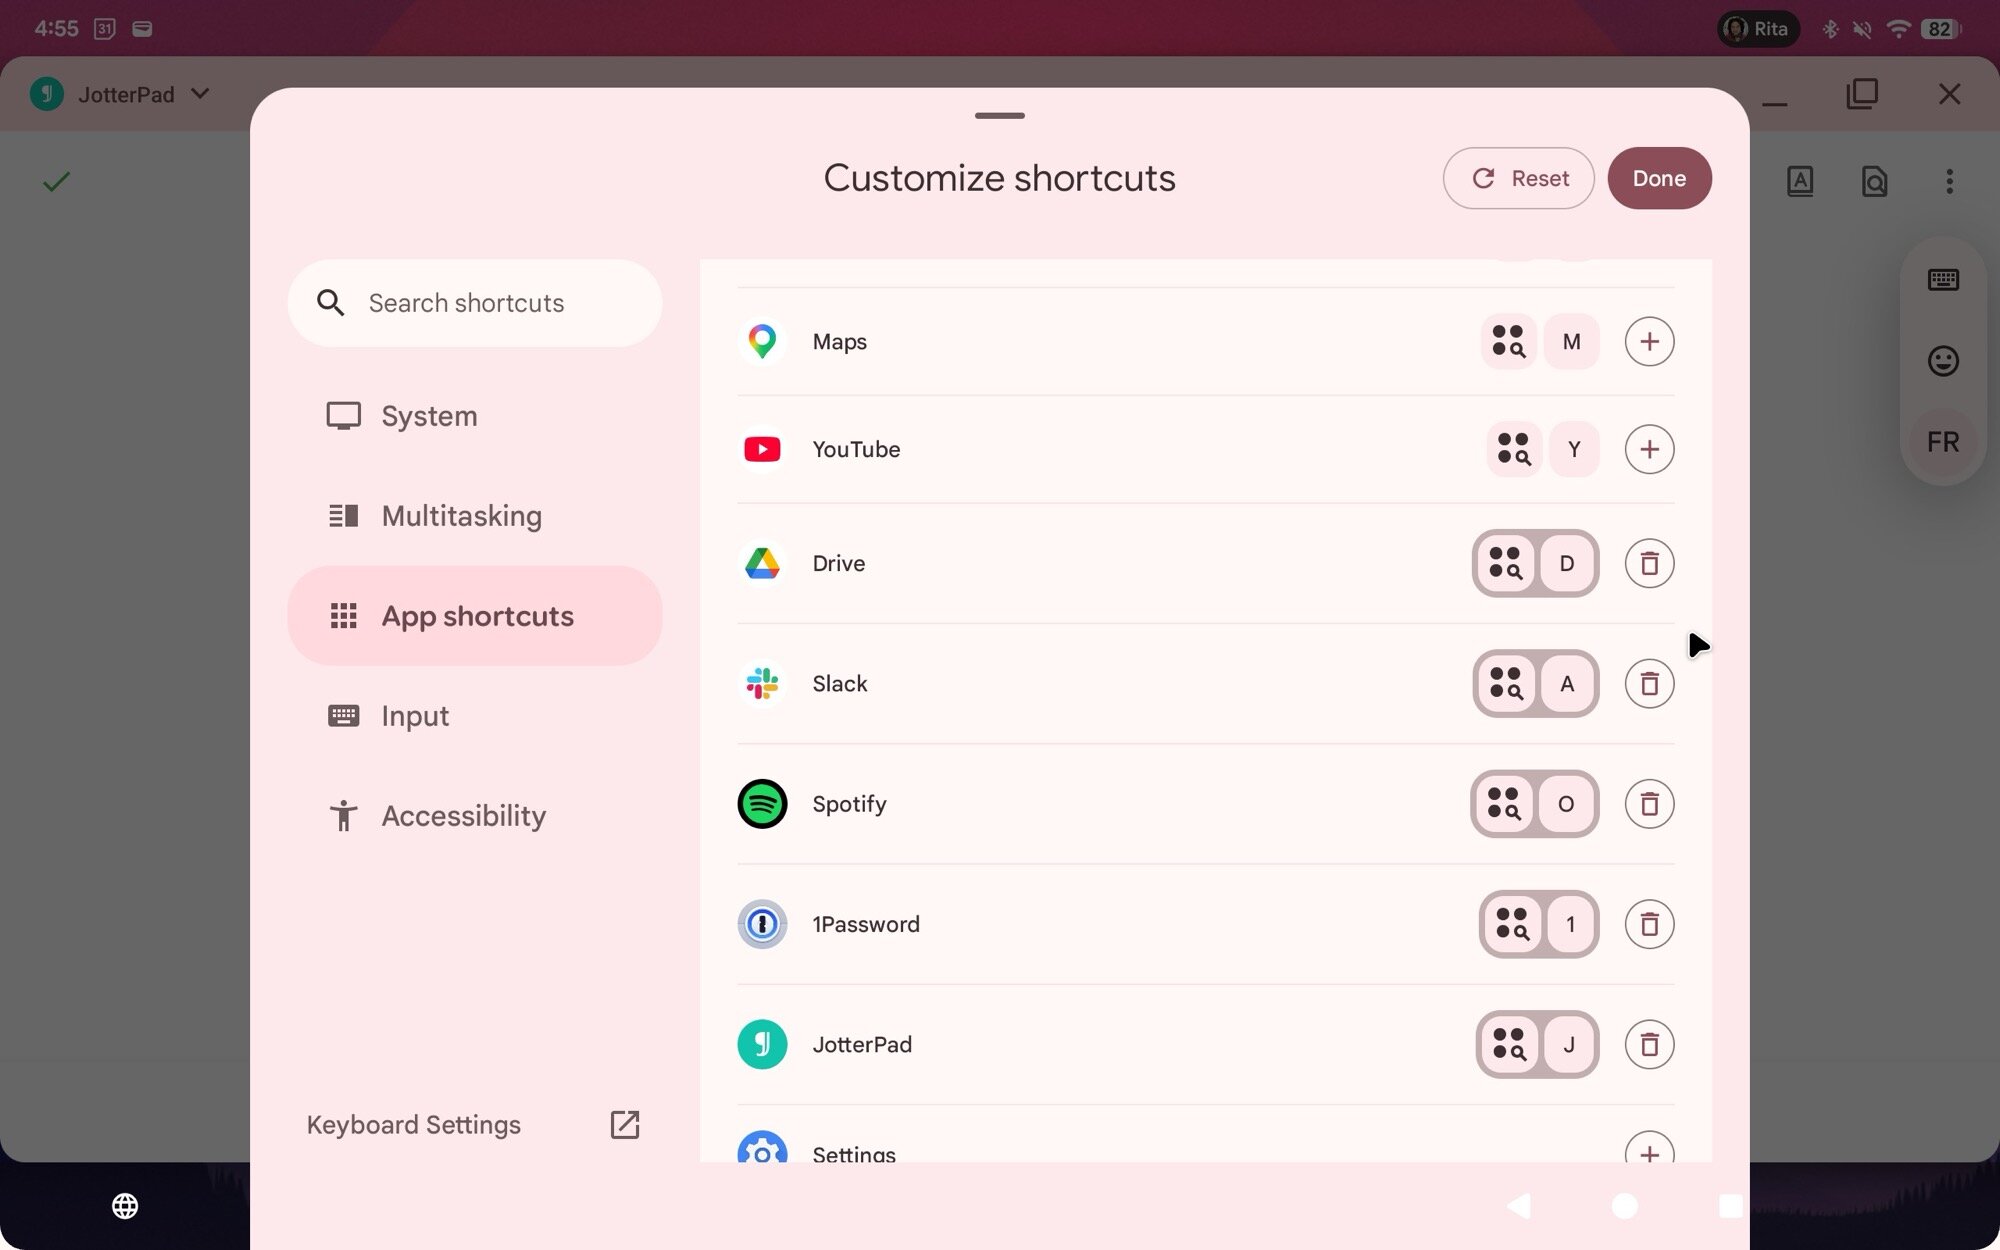Delete the Drive keyboard shortcut
Image resolution: width=2000 pixels, height=1250 pixels.
1650,563
